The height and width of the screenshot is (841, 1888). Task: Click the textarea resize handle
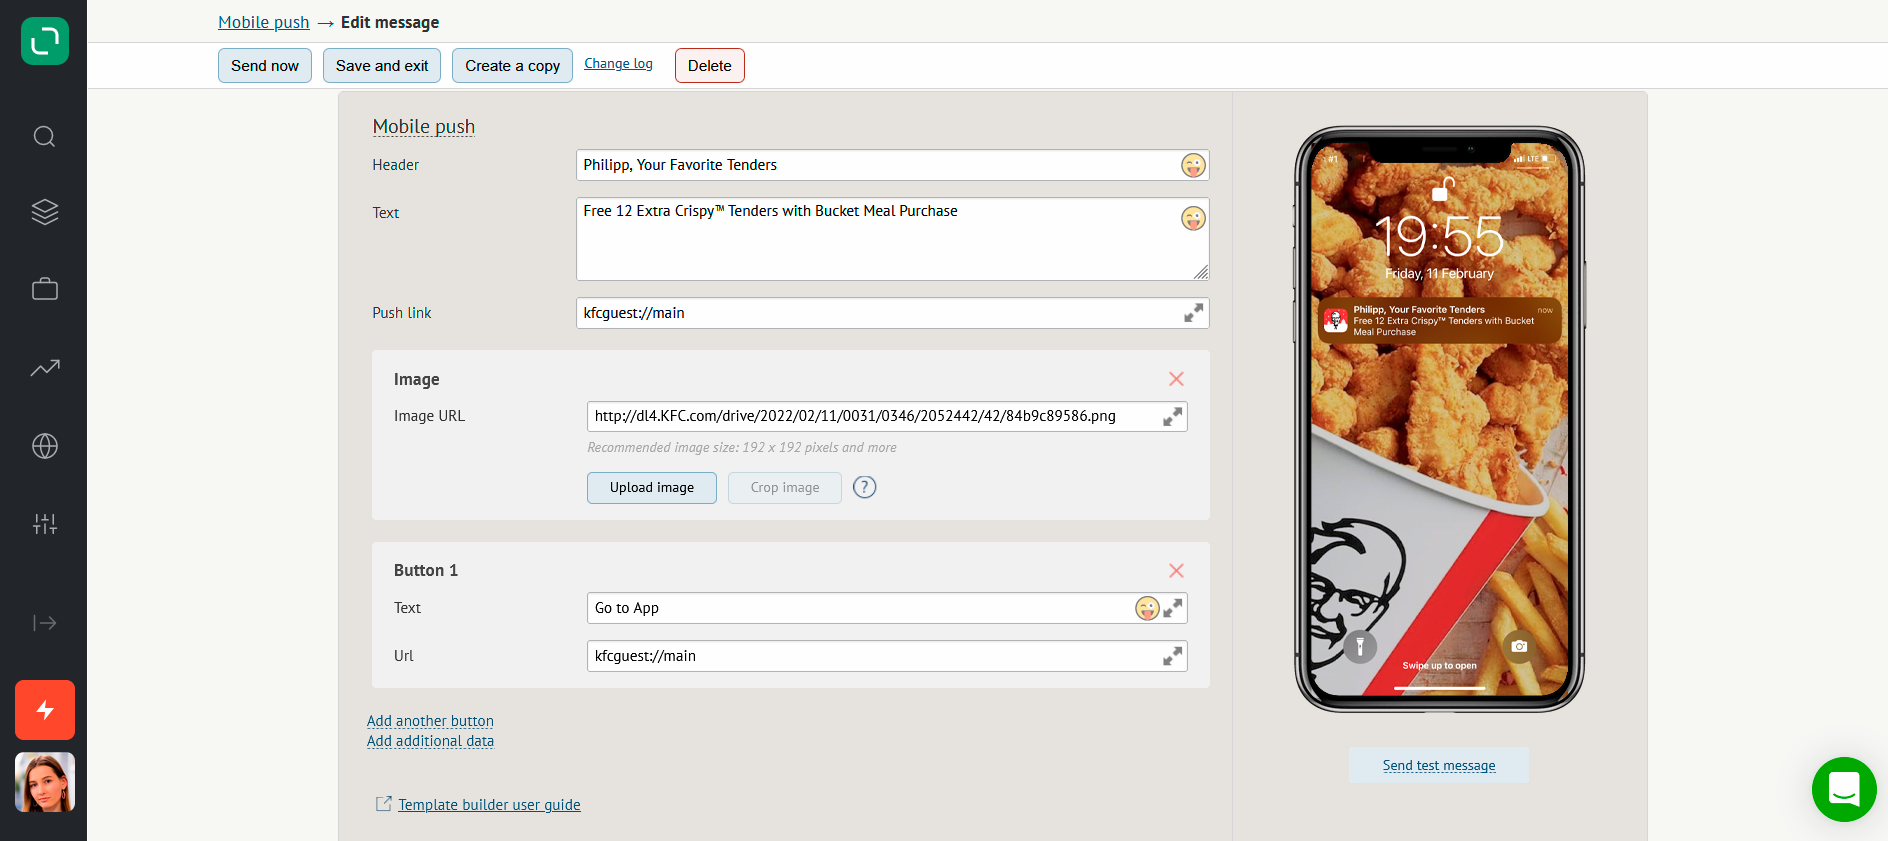point(1201,272)
